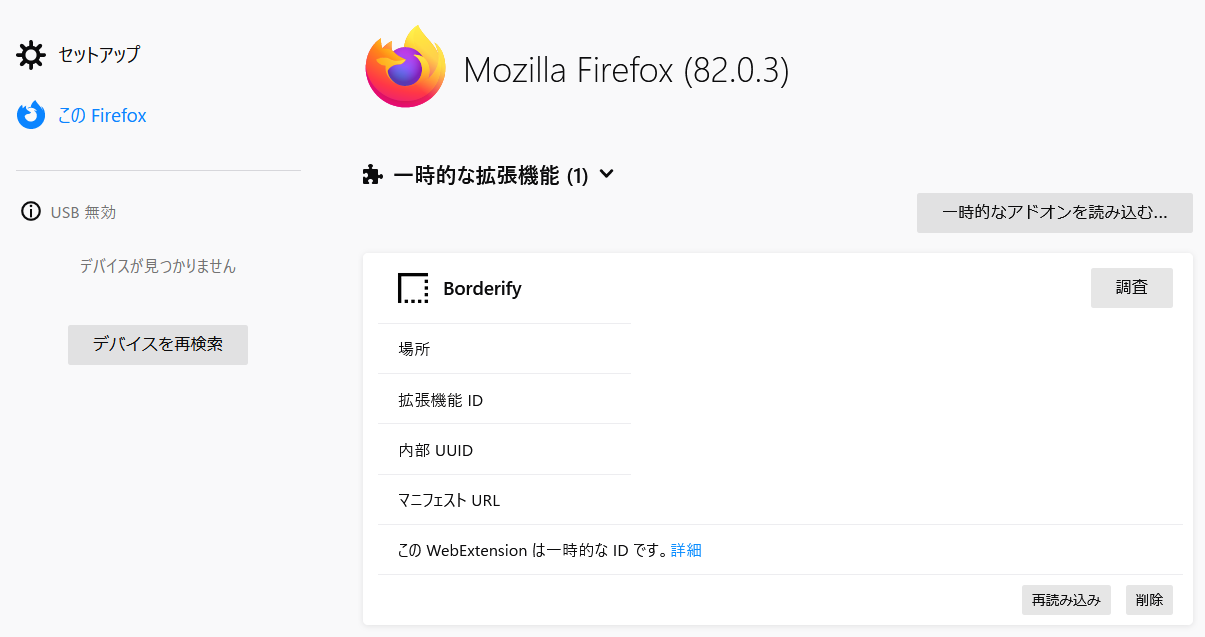This screenshot has width=1205, height=637.
Task: Click the blue Firefox sidebar icon
Action: 31,115
